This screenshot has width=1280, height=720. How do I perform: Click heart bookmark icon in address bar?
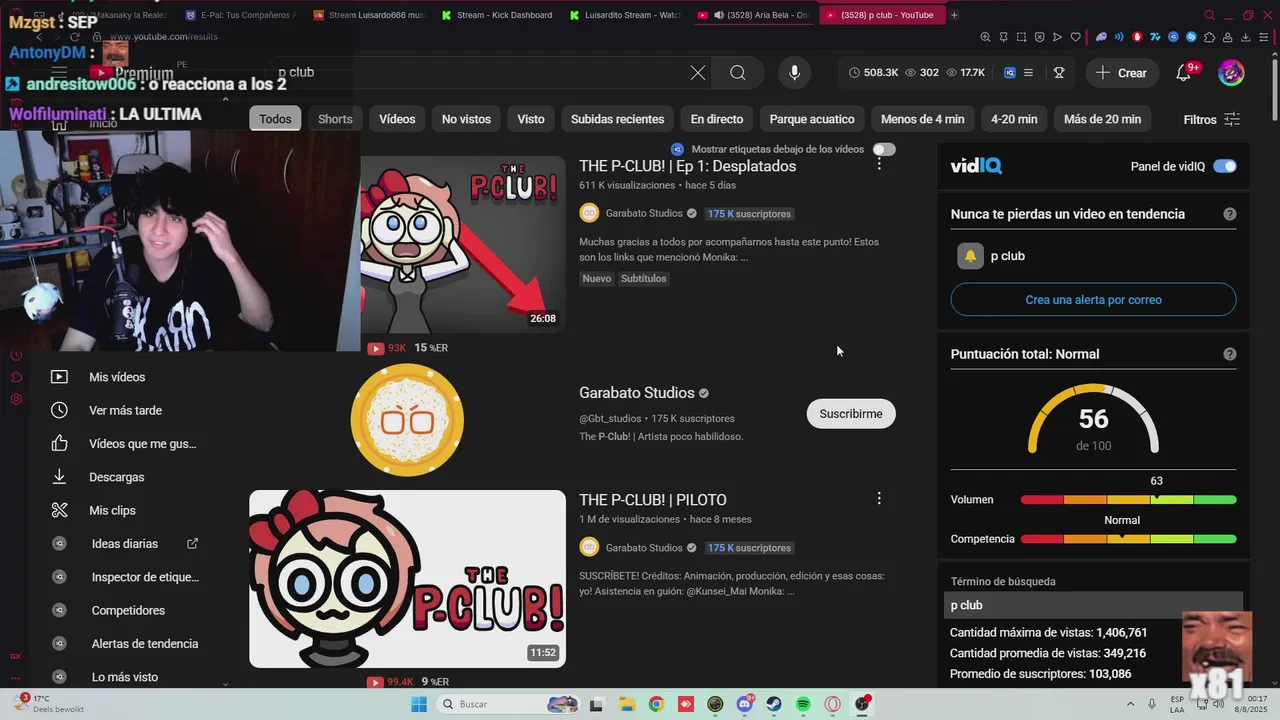click(x=1076, y=37)
